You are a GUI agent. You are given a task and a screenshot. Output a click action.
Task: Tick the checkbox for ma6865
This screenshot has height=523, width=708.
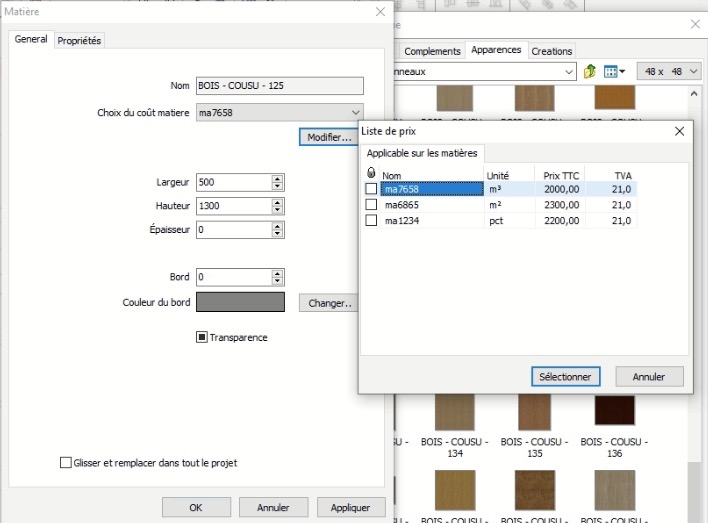(372, 204)
